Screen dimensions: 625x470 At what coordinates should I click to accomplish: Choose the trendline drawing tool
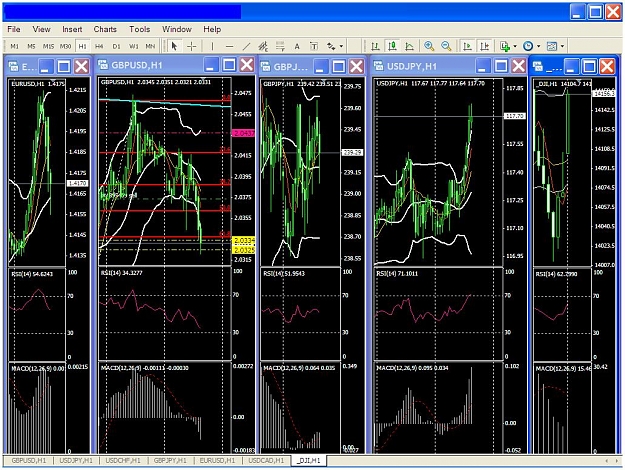pyautogui.click(x=246, y=46)
